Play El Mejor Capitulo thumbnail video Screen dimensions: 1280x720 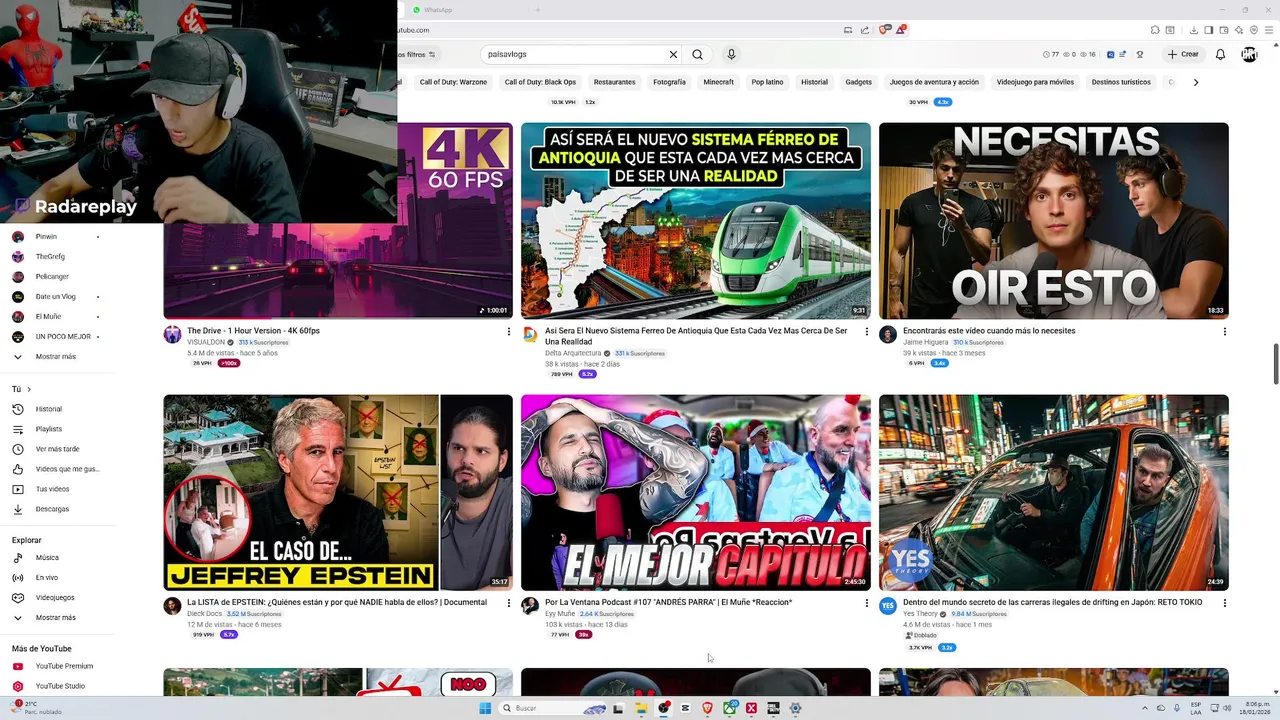(x=696, y=492)
